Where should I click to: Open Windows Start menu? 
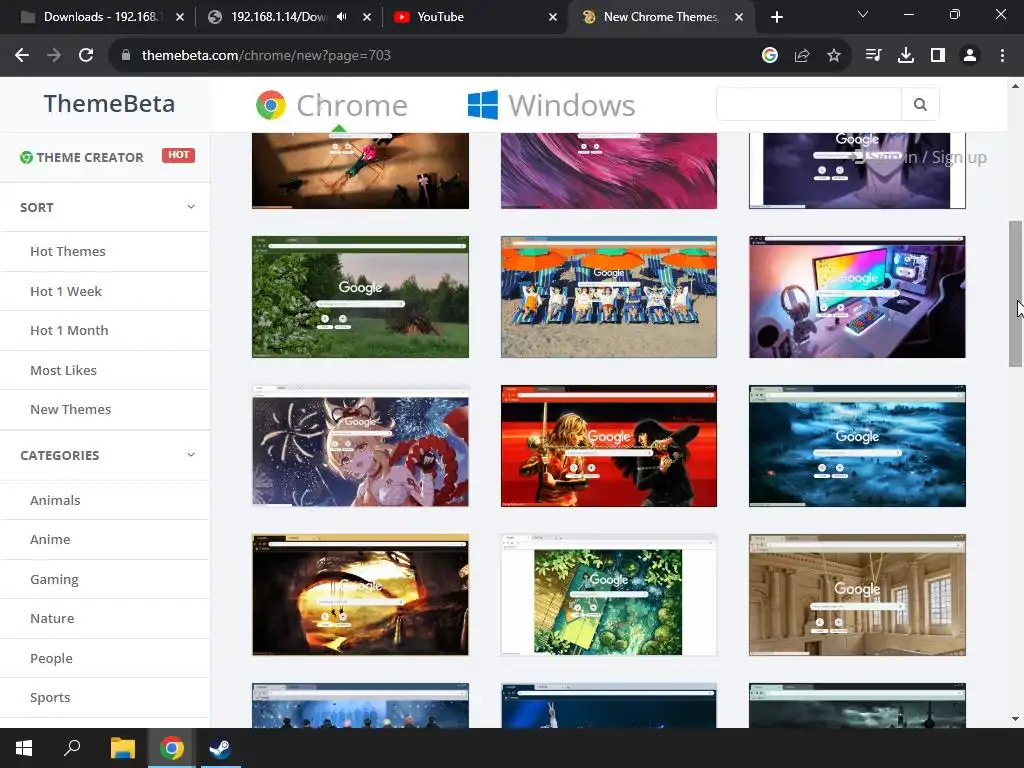[x=24, y=748]
